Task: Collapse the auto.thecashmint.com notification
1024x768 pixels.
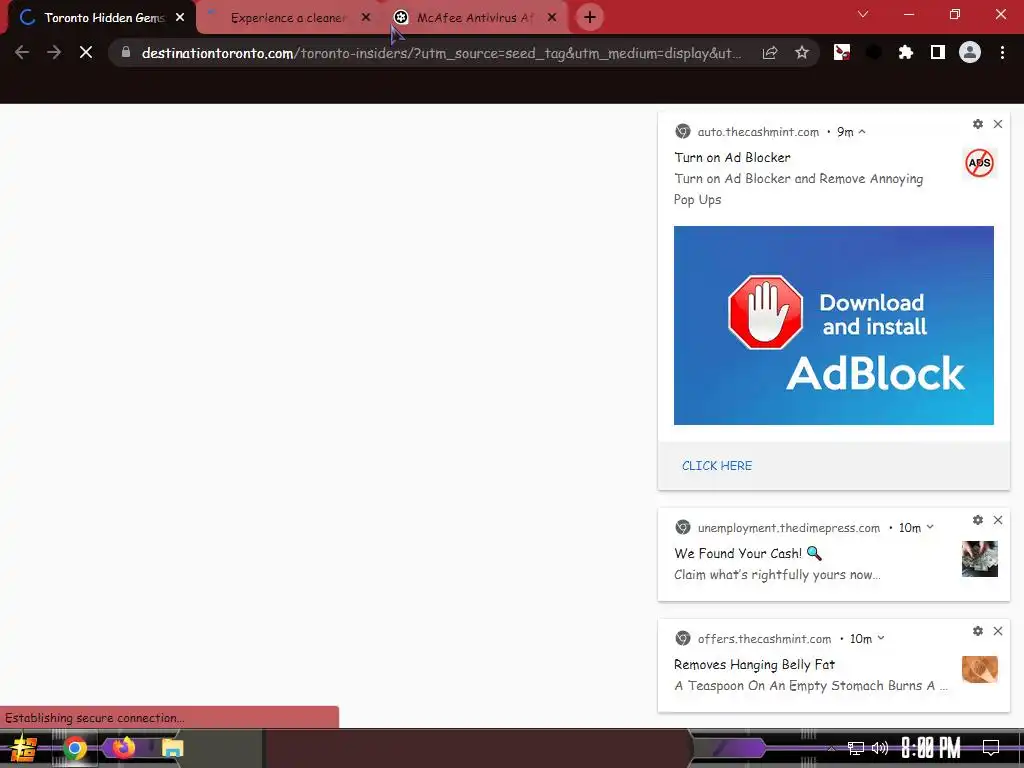Action: (862, 132)
